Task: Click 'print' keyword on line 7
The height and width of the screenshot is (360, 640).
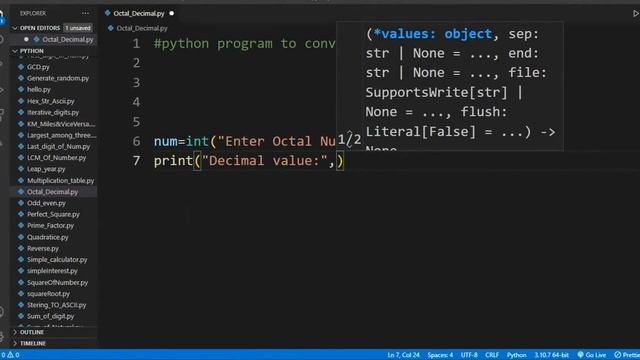Action: coord(173,161)
